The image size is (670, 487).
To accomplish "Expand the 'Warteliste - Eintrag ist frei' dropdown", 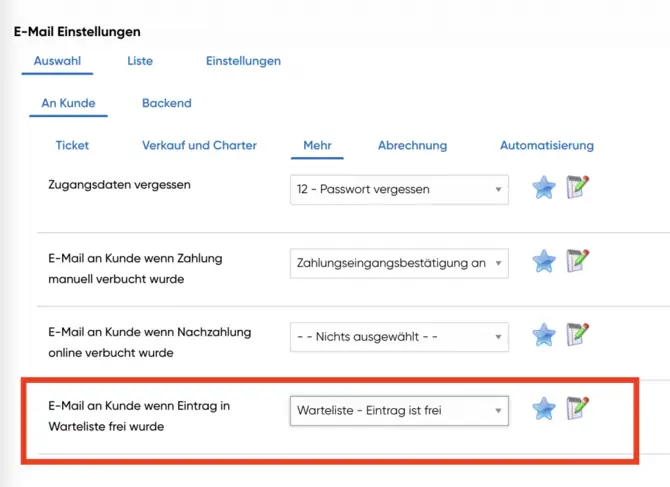I will [398, 410].
